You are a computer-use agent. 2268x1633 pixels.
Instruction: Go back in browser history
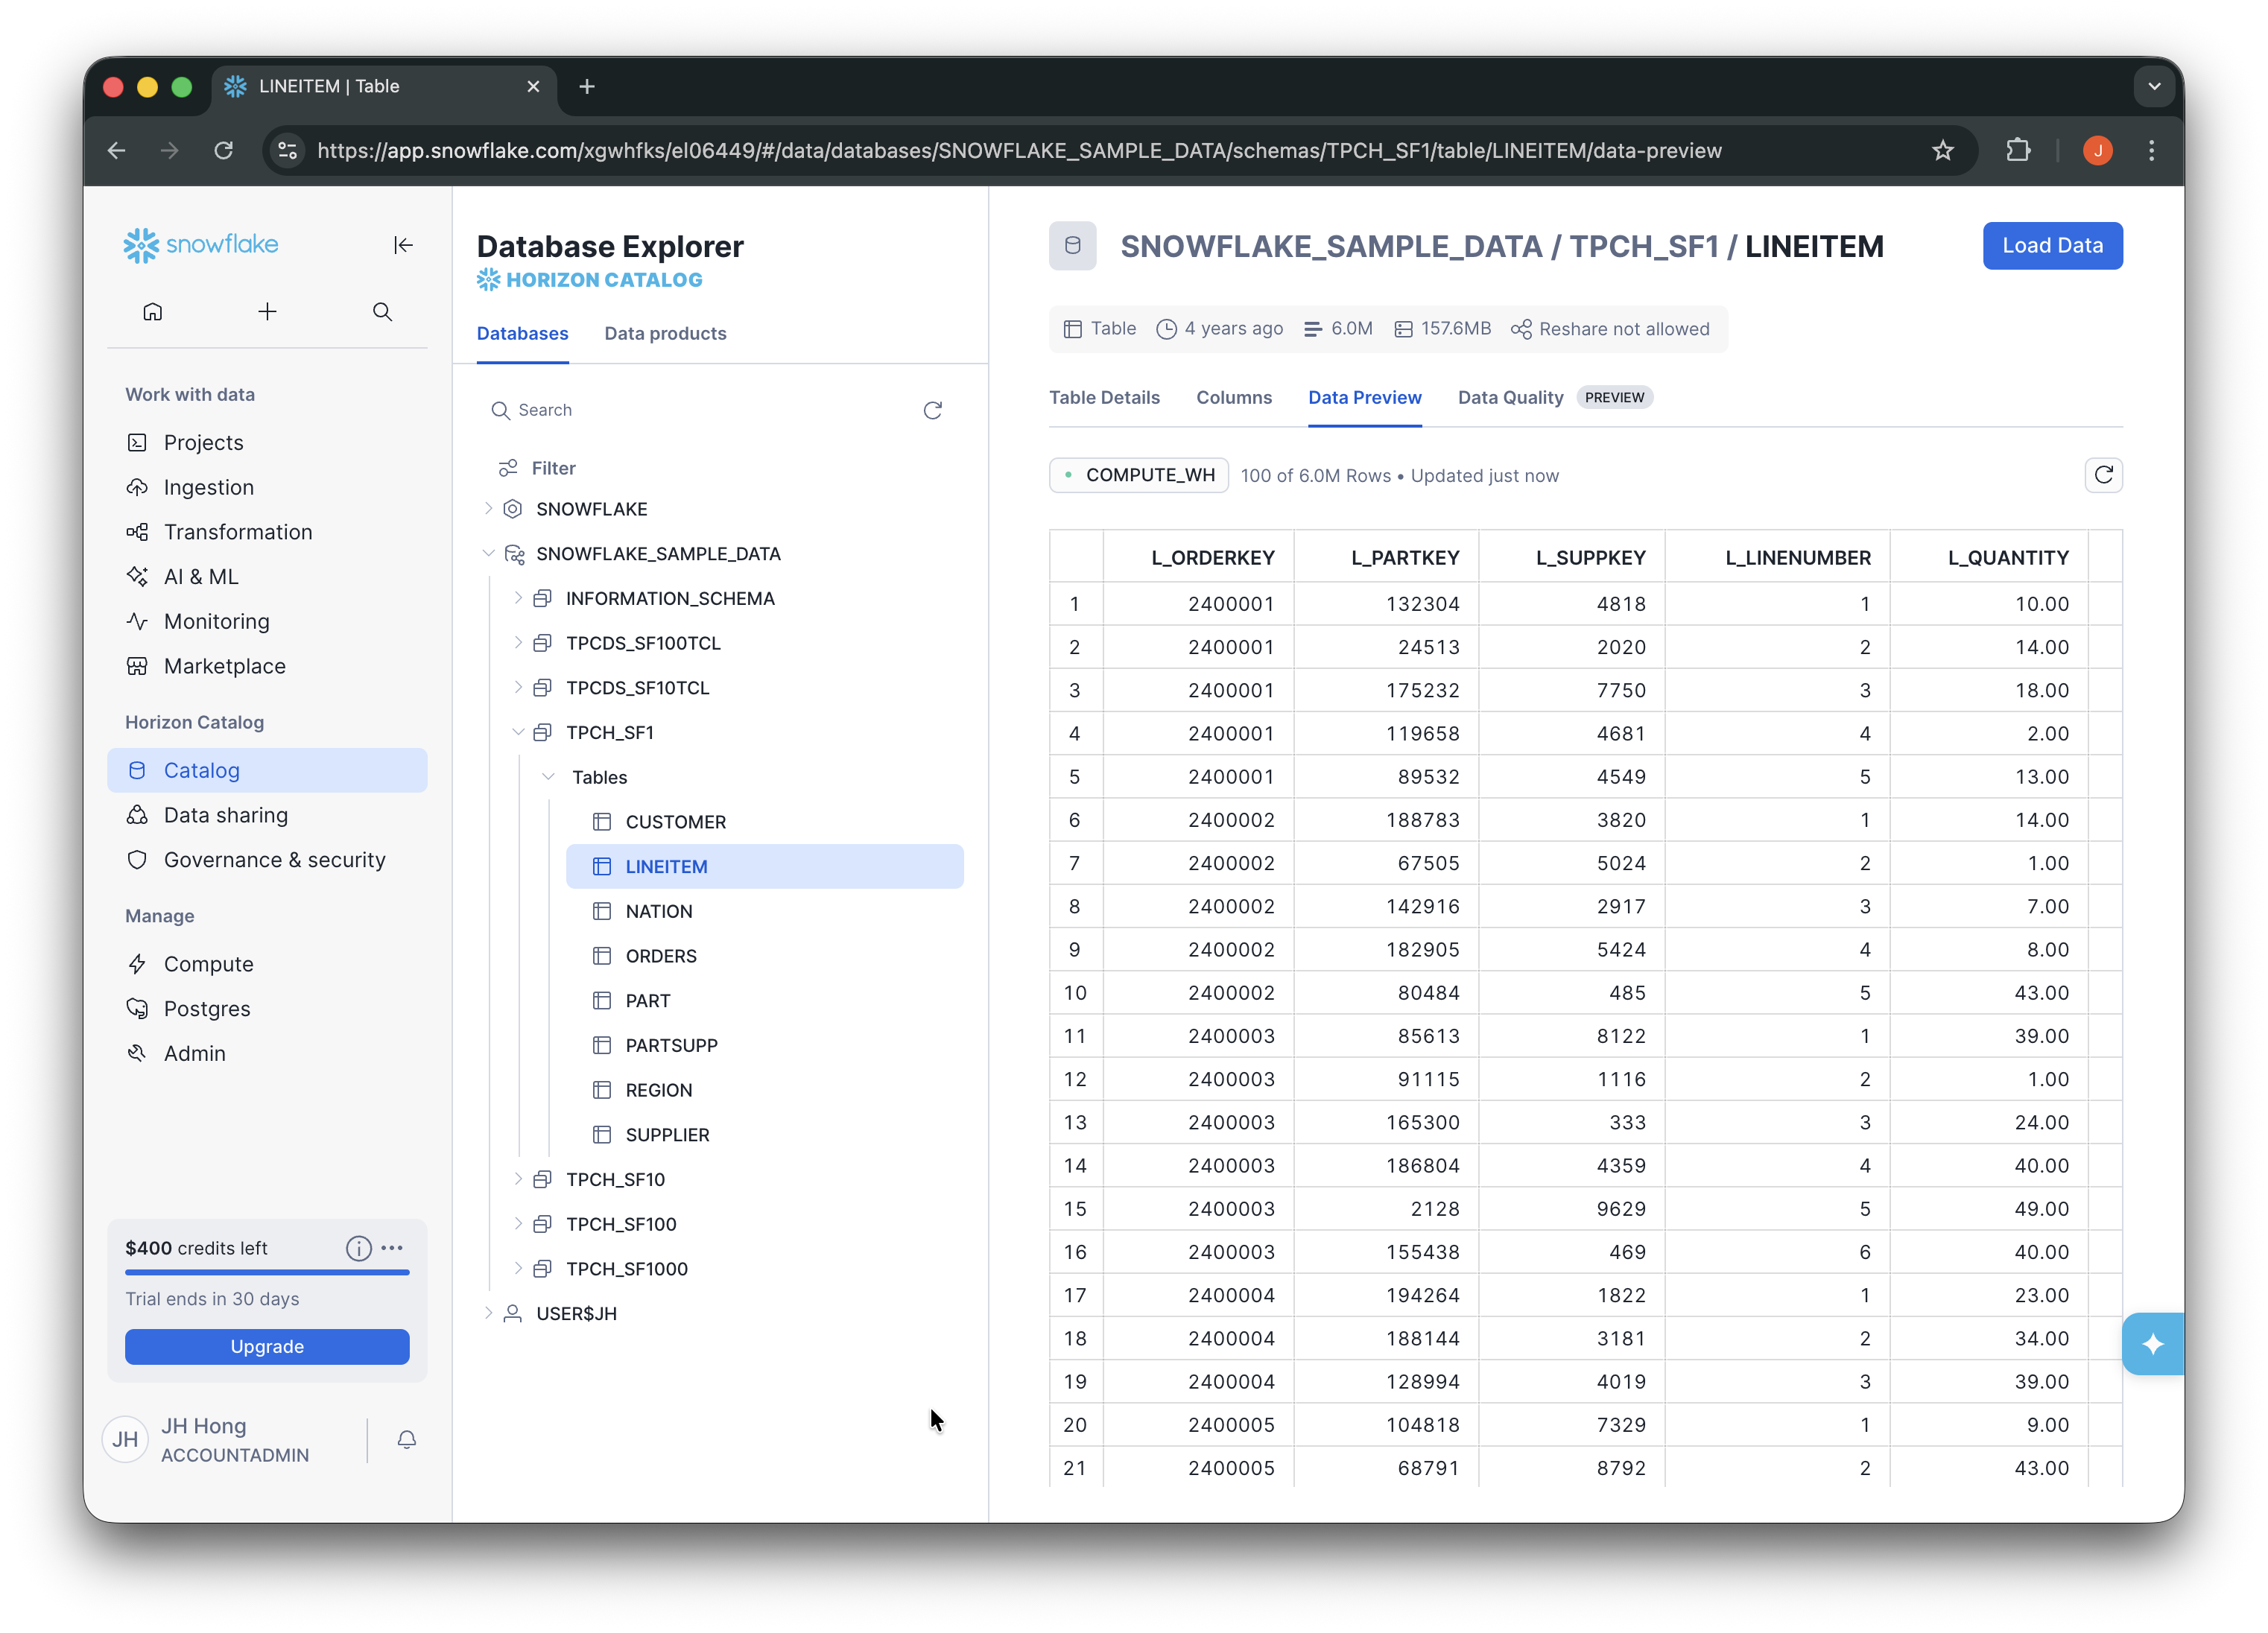coord(117,150)
